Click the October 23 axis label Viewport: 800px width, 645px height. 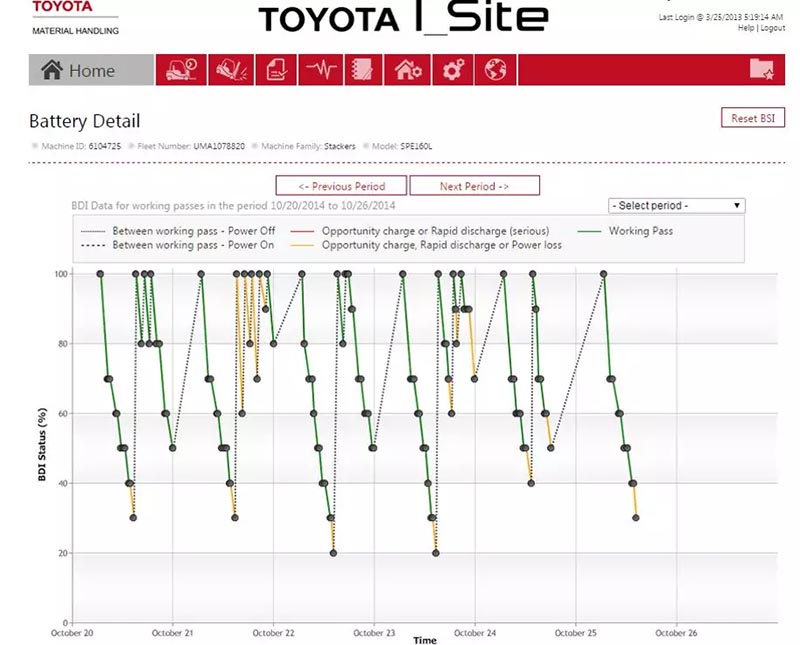tap(374, 633)
